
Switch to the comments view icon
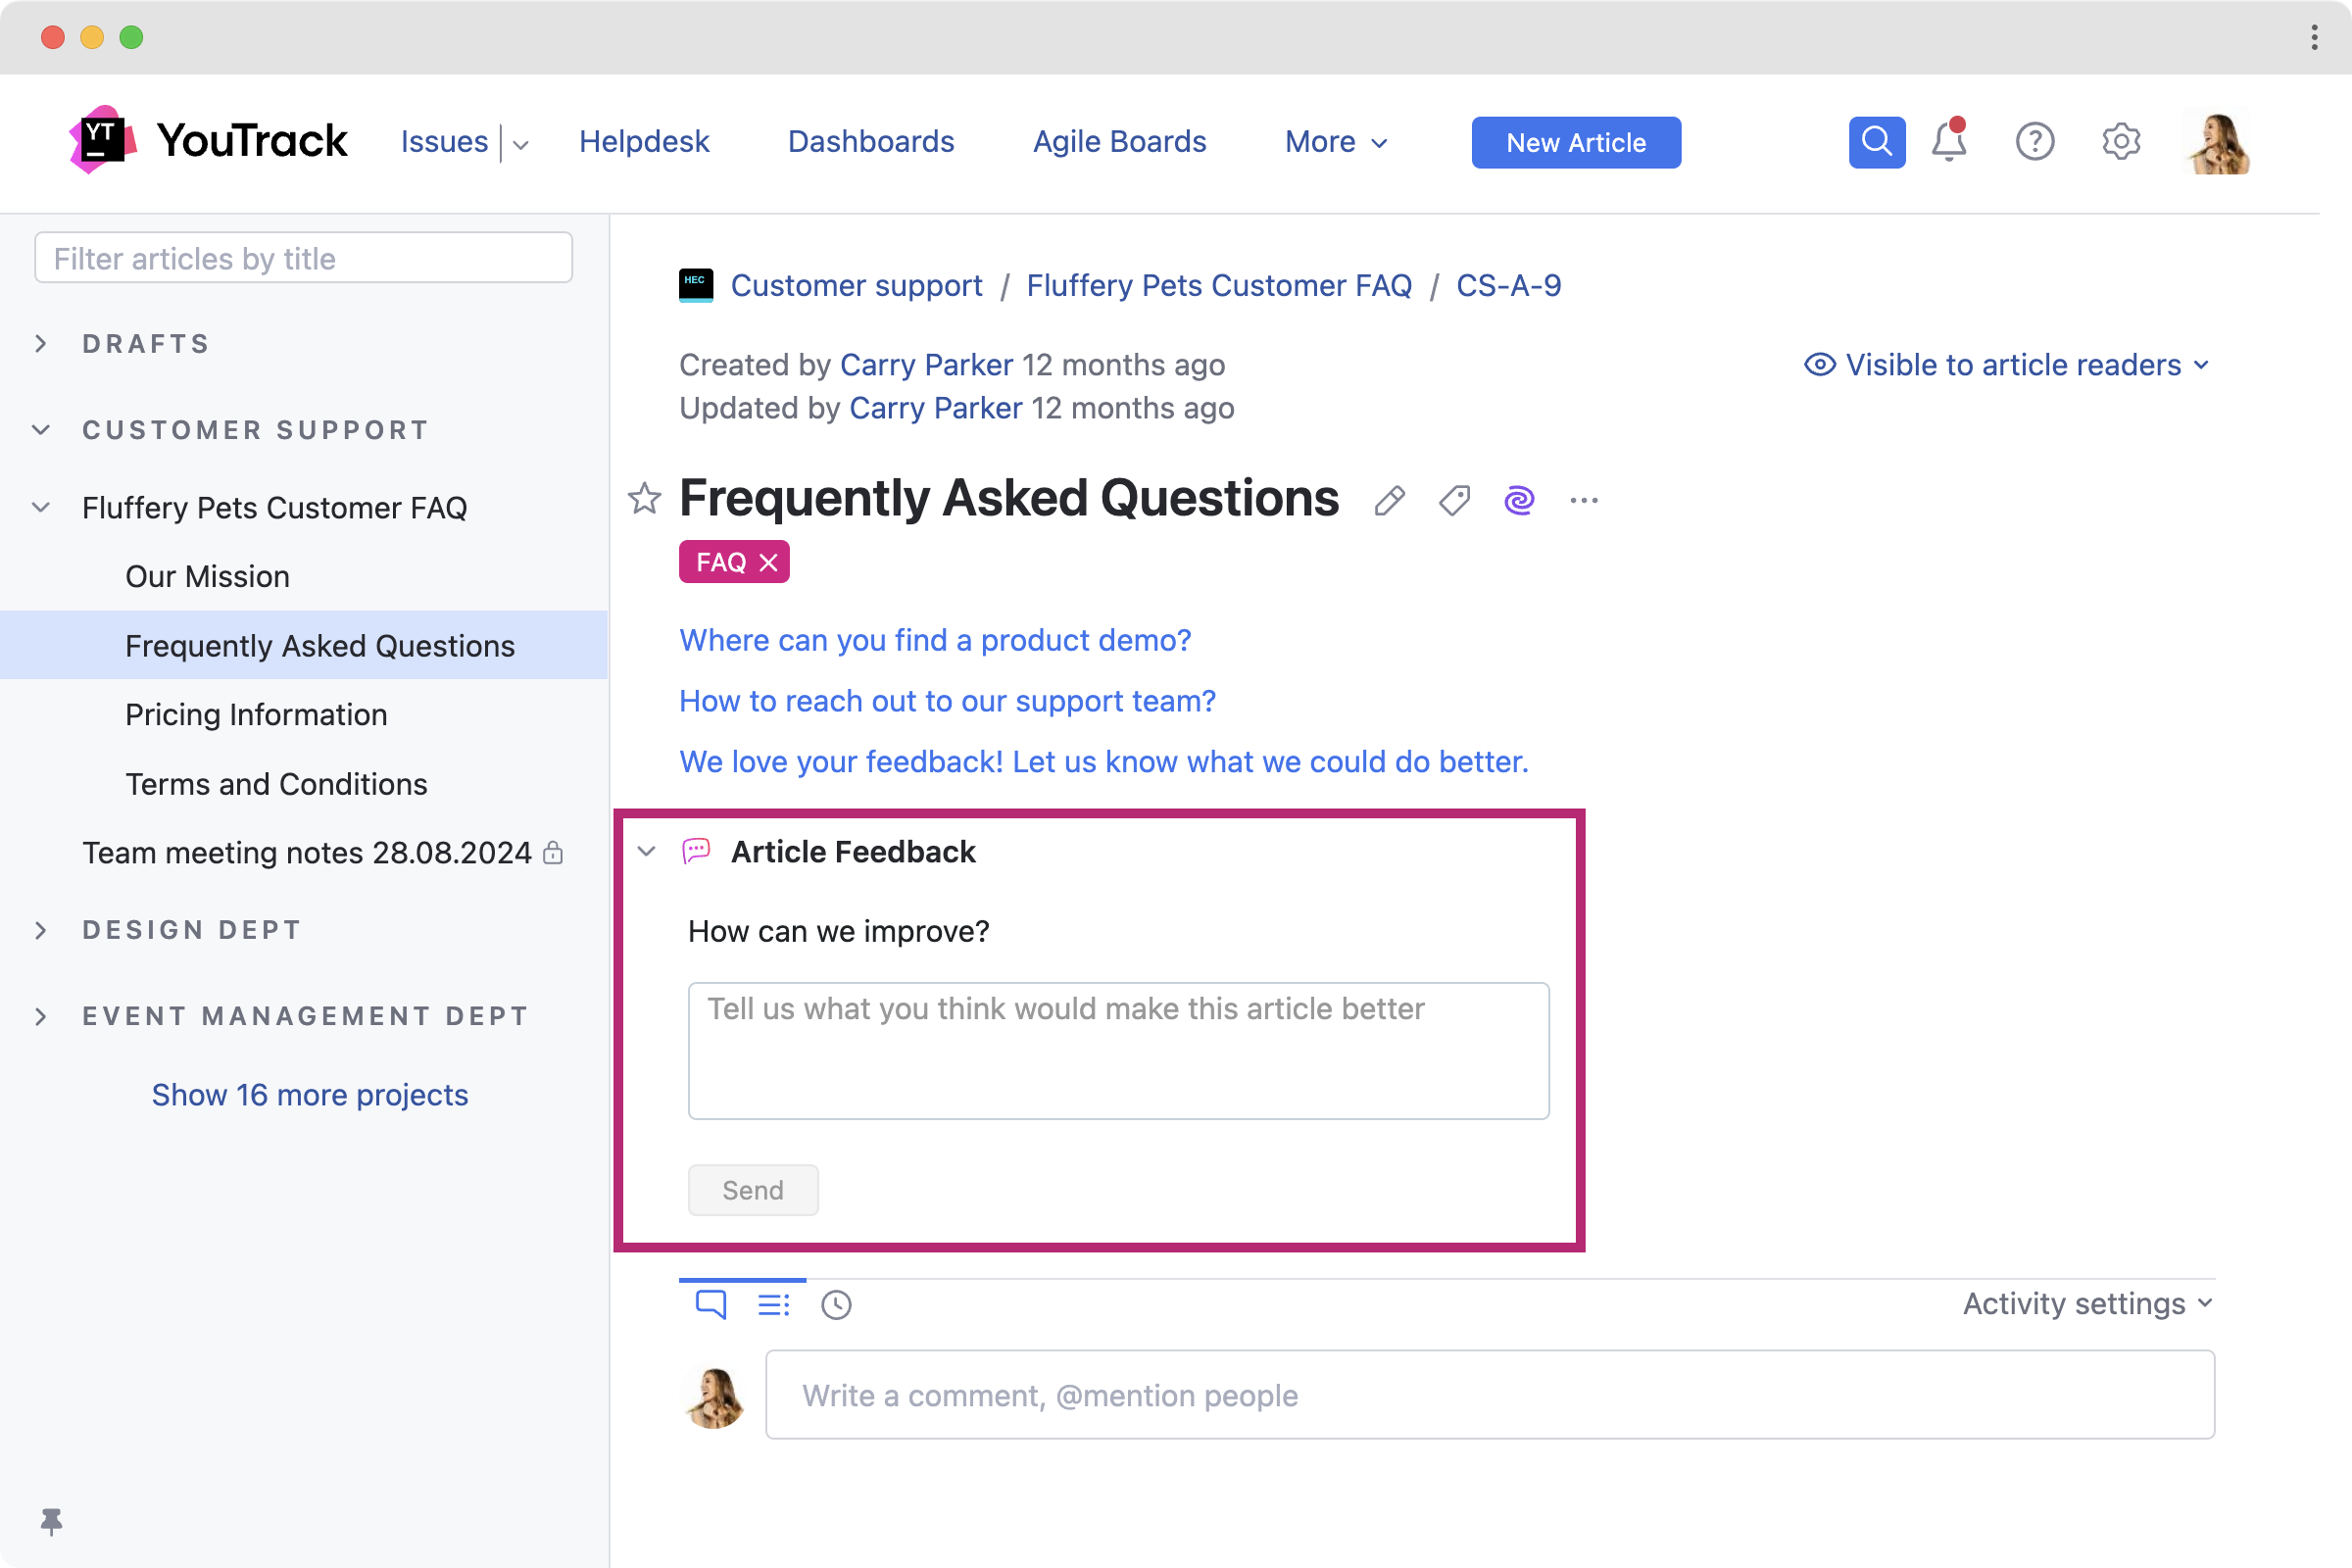[x=710, y=1304]
